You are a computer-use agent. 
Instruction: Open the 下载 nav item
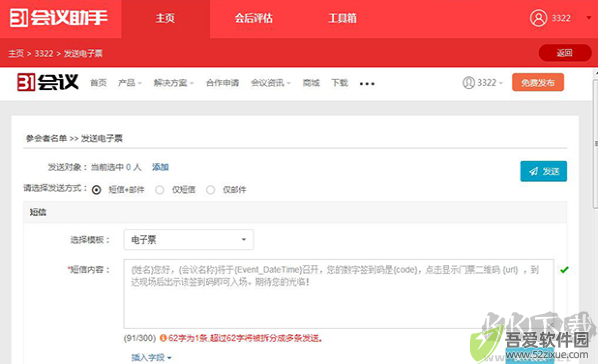click(339, 83)
